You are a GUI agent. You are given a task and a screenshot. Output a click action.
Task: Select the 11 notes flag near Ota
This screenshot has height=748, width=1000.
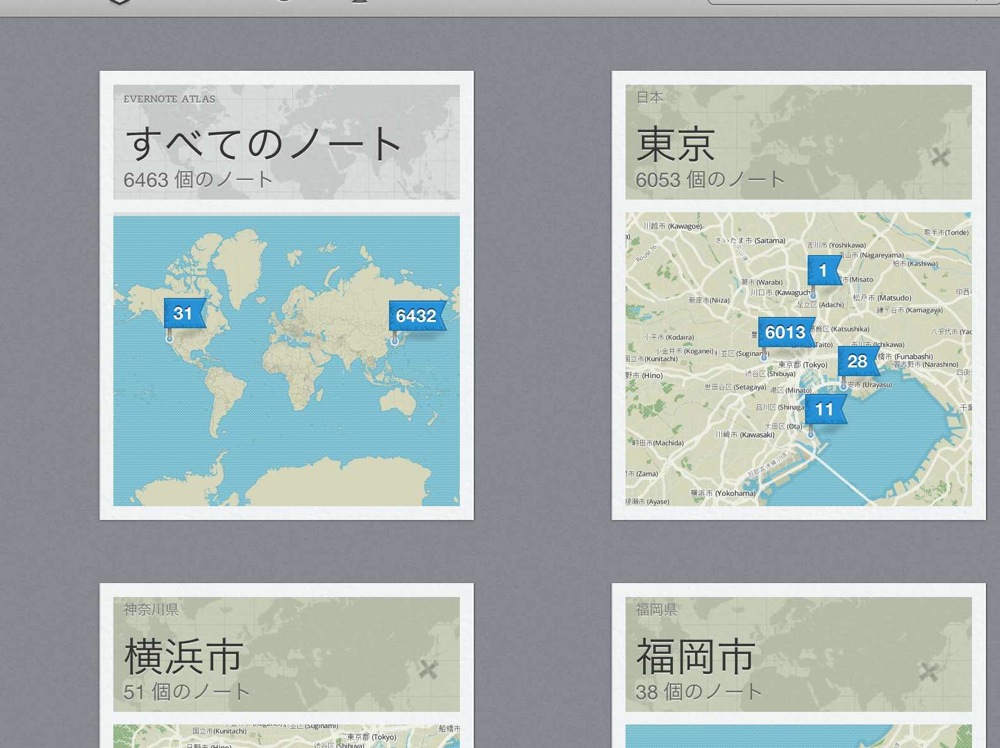coord(825,409)
